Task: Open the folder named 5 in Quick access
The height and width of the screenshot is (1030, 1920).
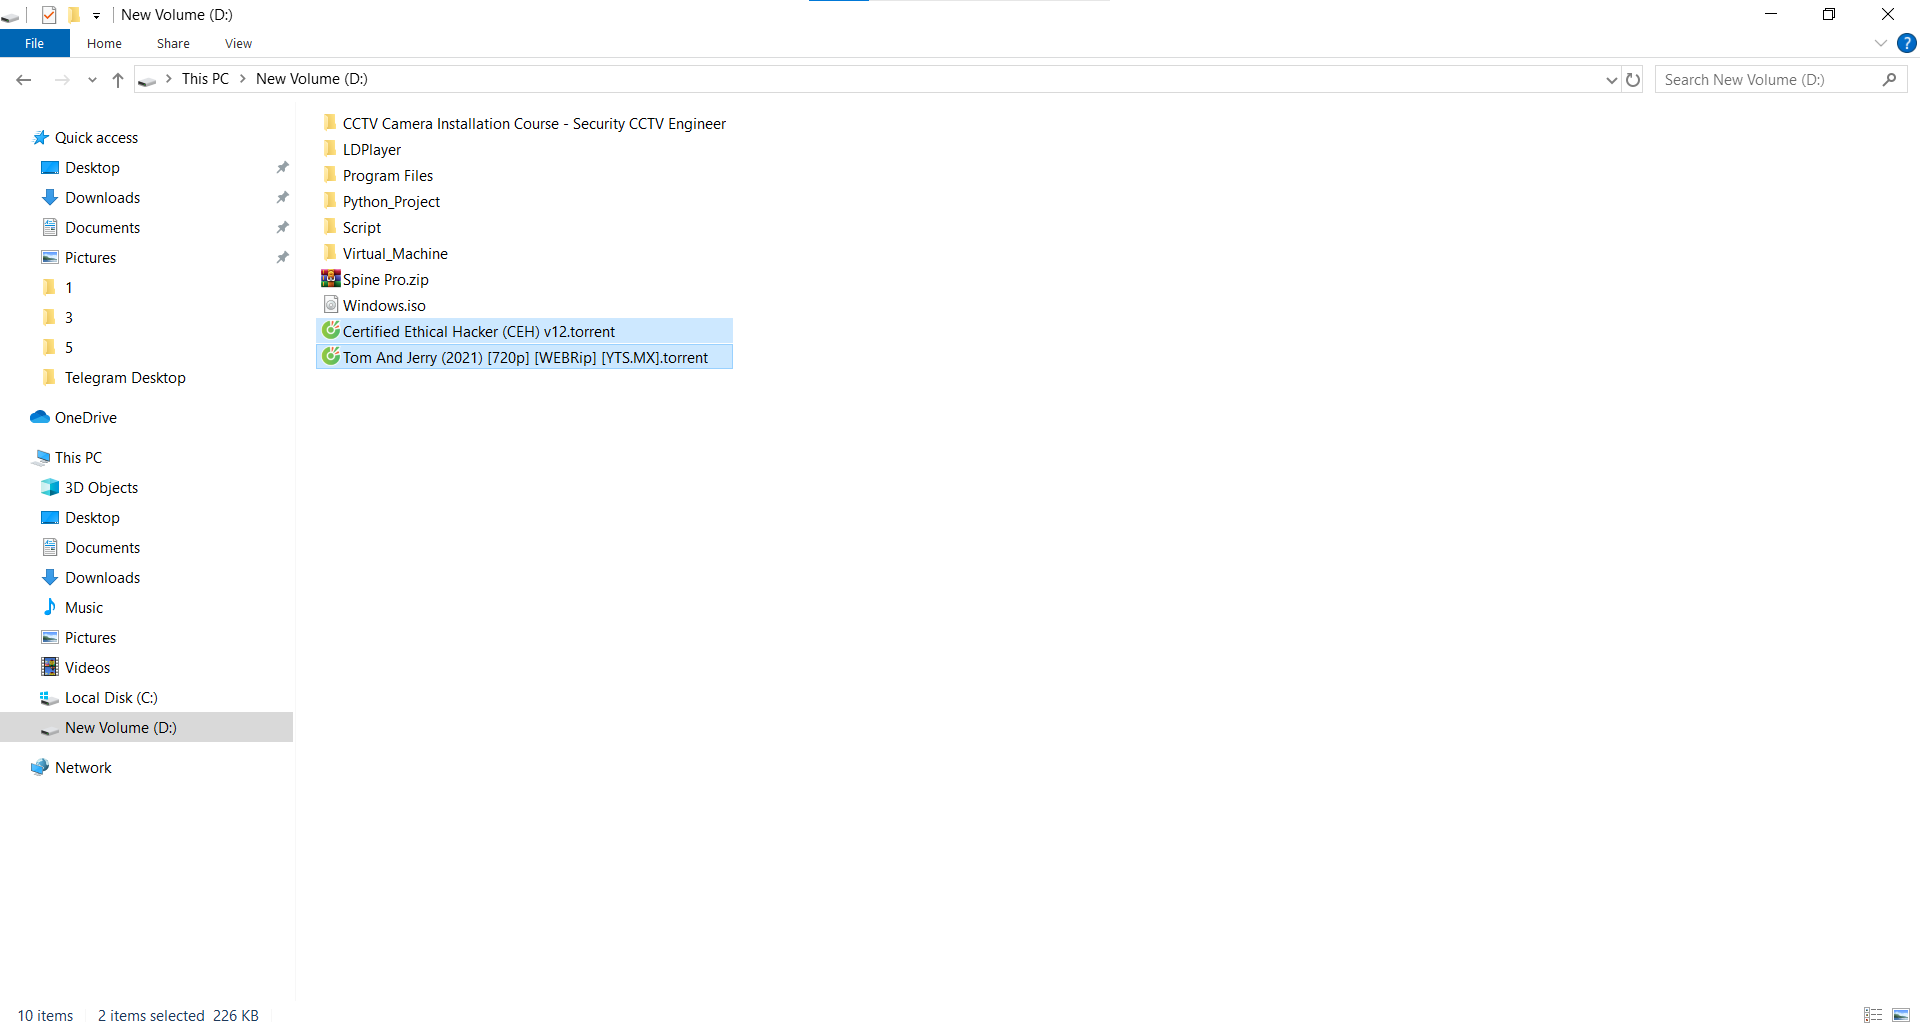Action: click(x=68, y=348)
